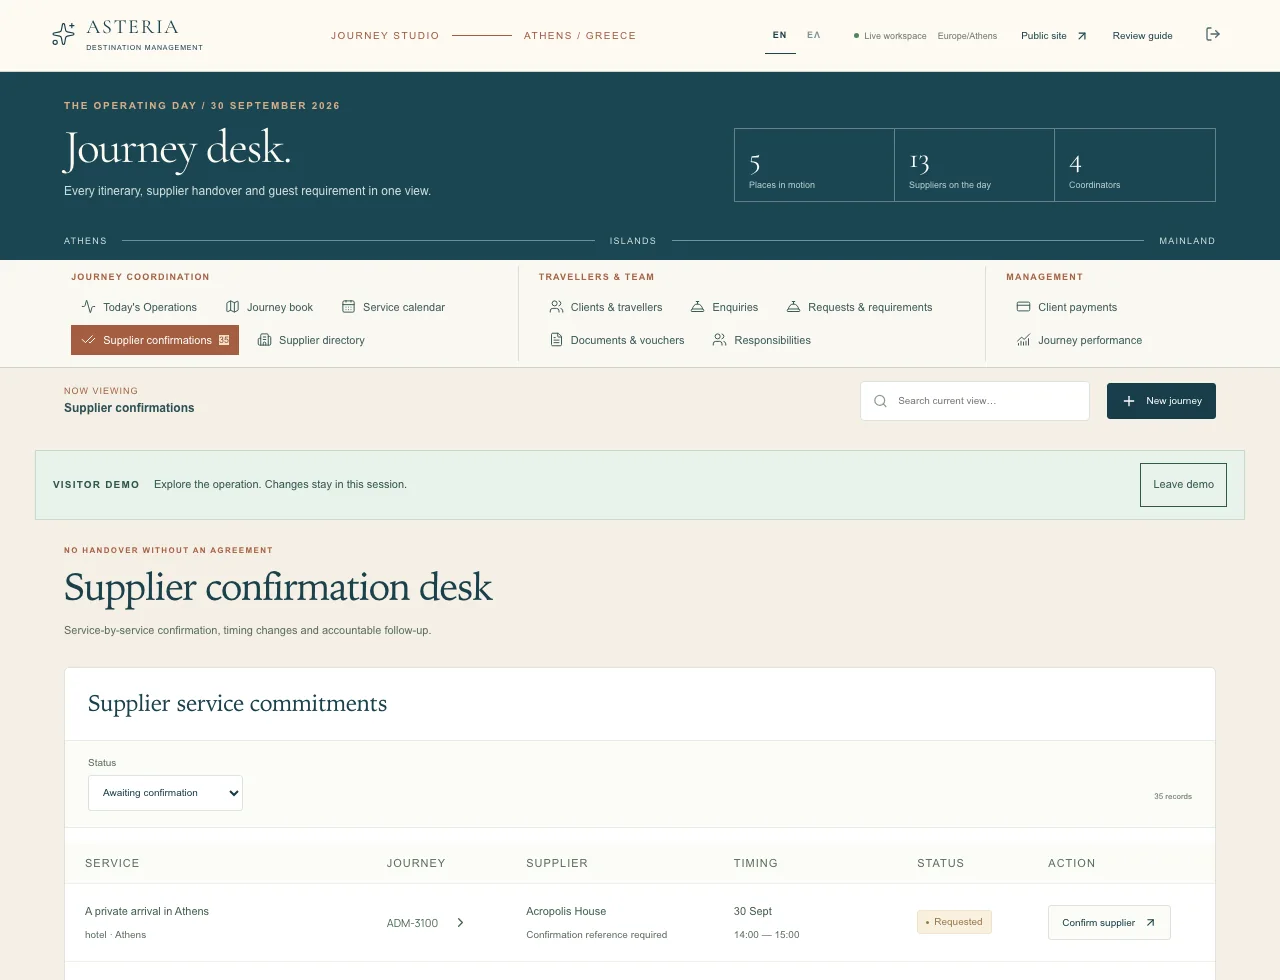
Task: Click the Public site external arrow icon
Action: pos(1081,36)
